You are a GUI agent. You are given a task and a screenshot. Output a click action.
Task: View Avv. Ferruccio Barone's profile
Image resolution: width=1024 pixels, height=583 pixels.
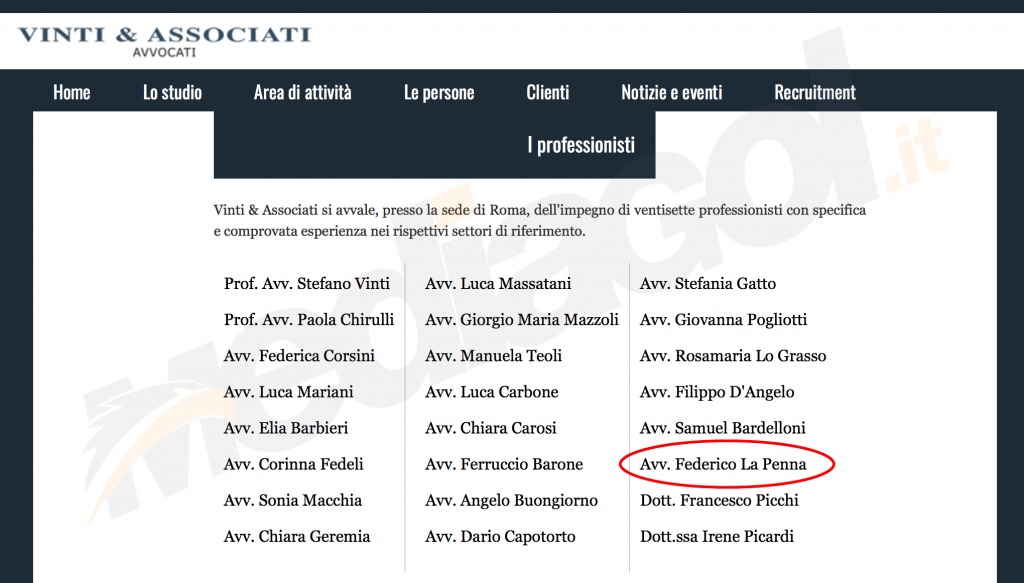point(504,464)
